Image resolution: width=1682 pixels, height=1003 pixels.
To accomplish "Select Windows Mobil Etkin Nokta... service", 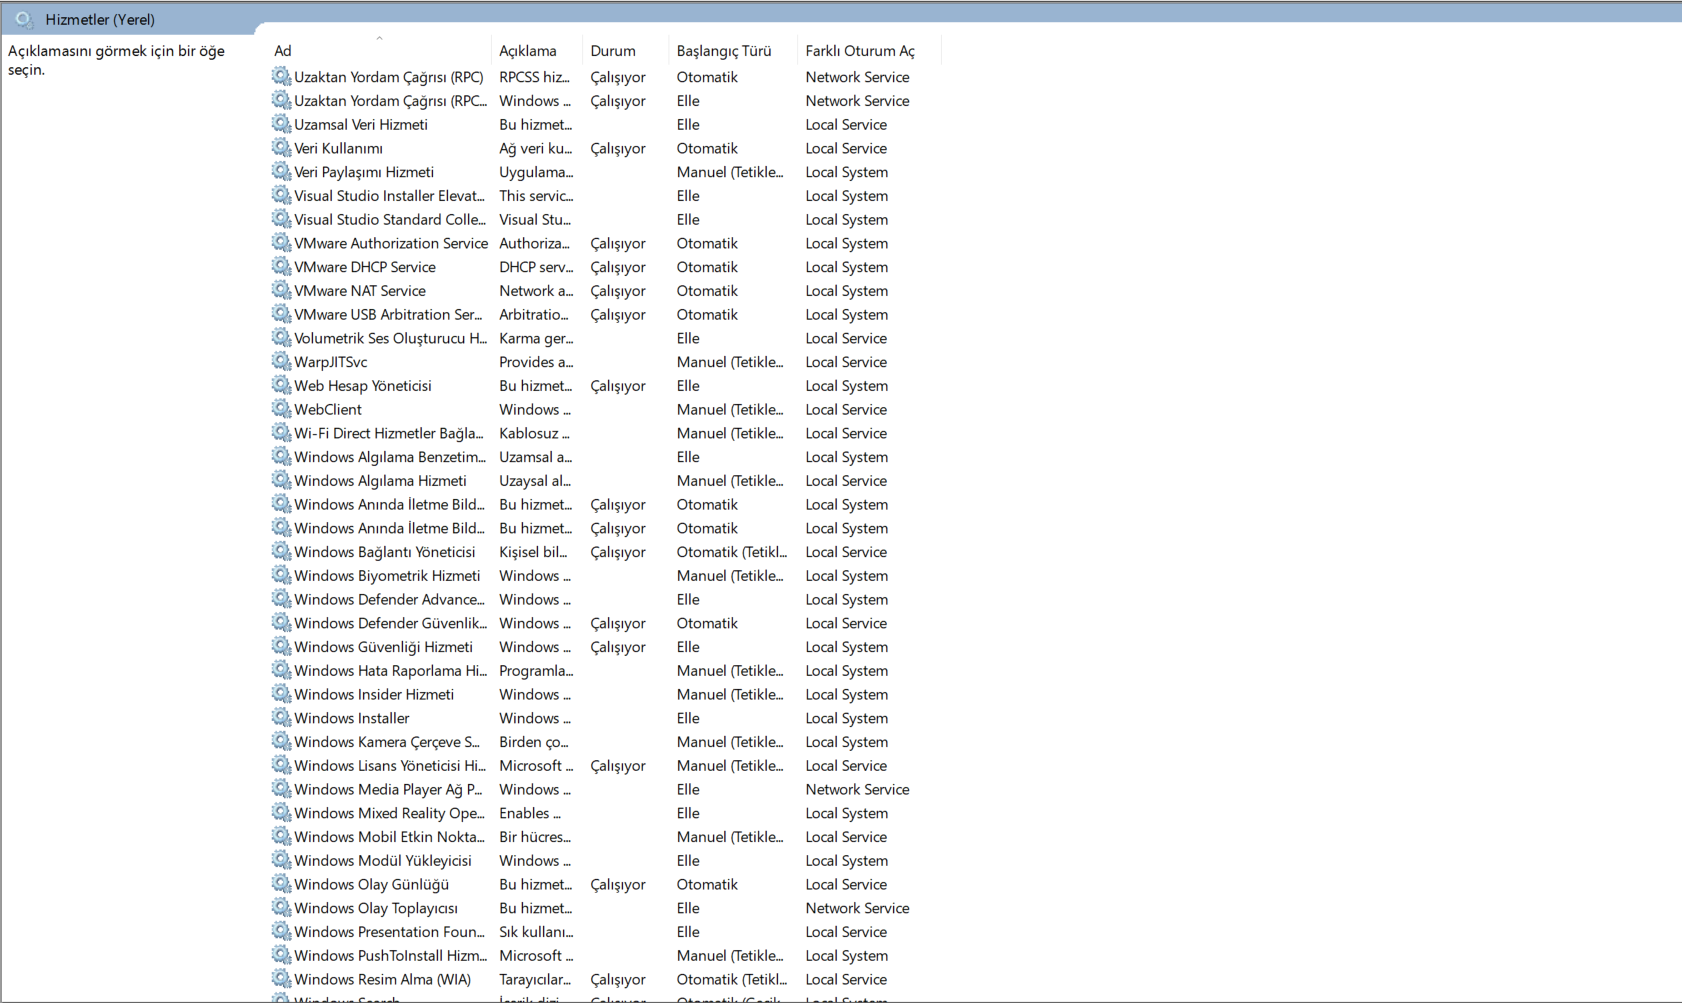I will (x=389, y=837).
